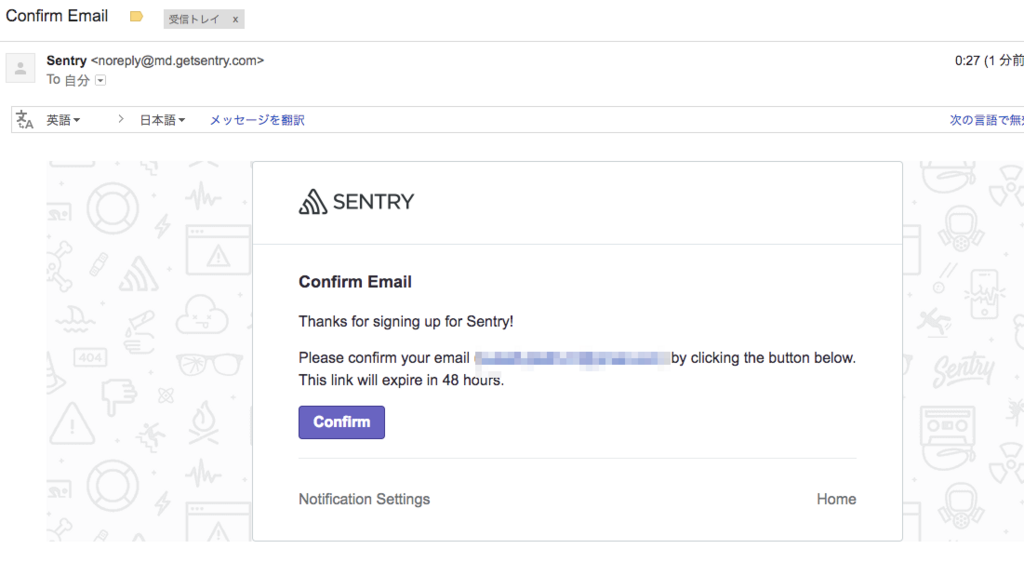
Task: Open the 英語 source language dropdown
Action: (x=63, y=120)
